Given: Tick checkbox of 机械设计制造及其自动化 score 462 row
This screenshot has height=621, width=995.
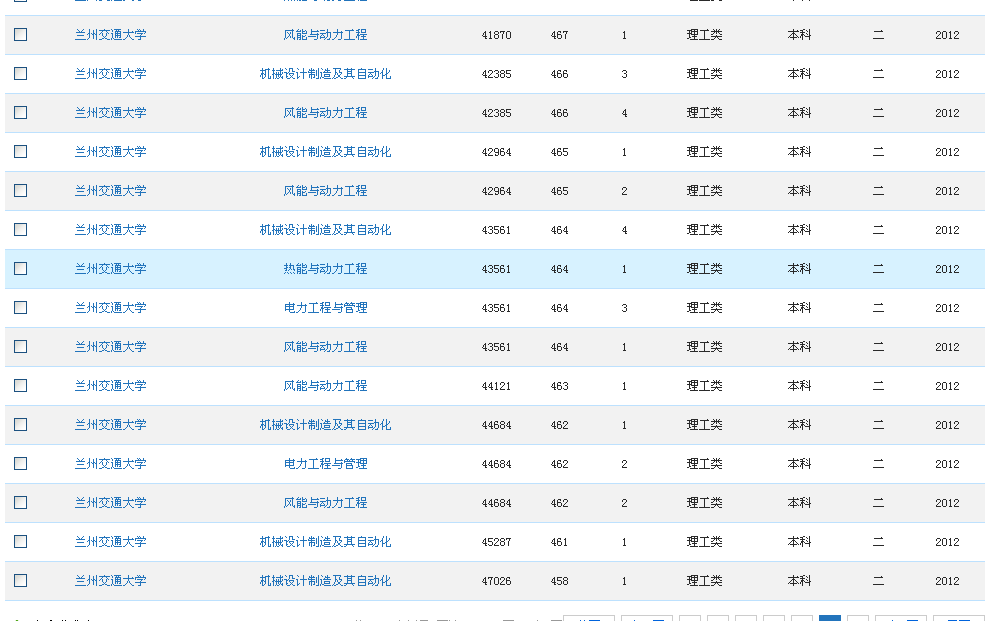Looking at the screenshot, I should (x=20, y=424).
